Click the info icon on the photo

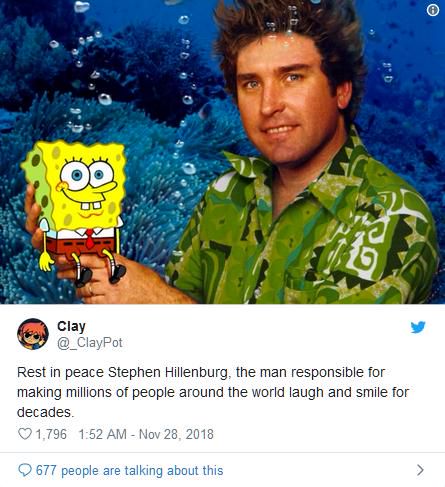433,10
